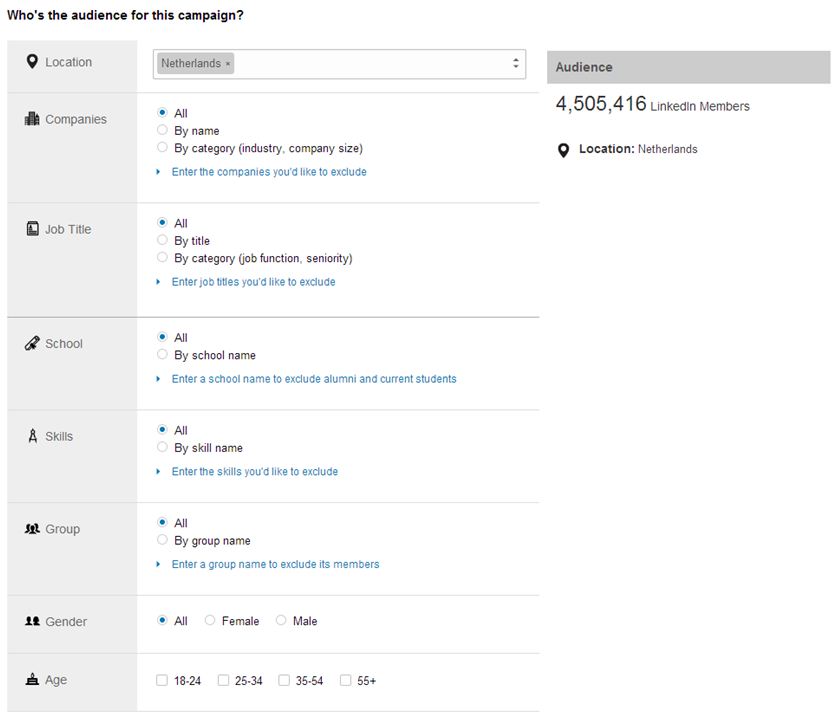
Task: Click the School pencil icon
Action: (32, 344)
